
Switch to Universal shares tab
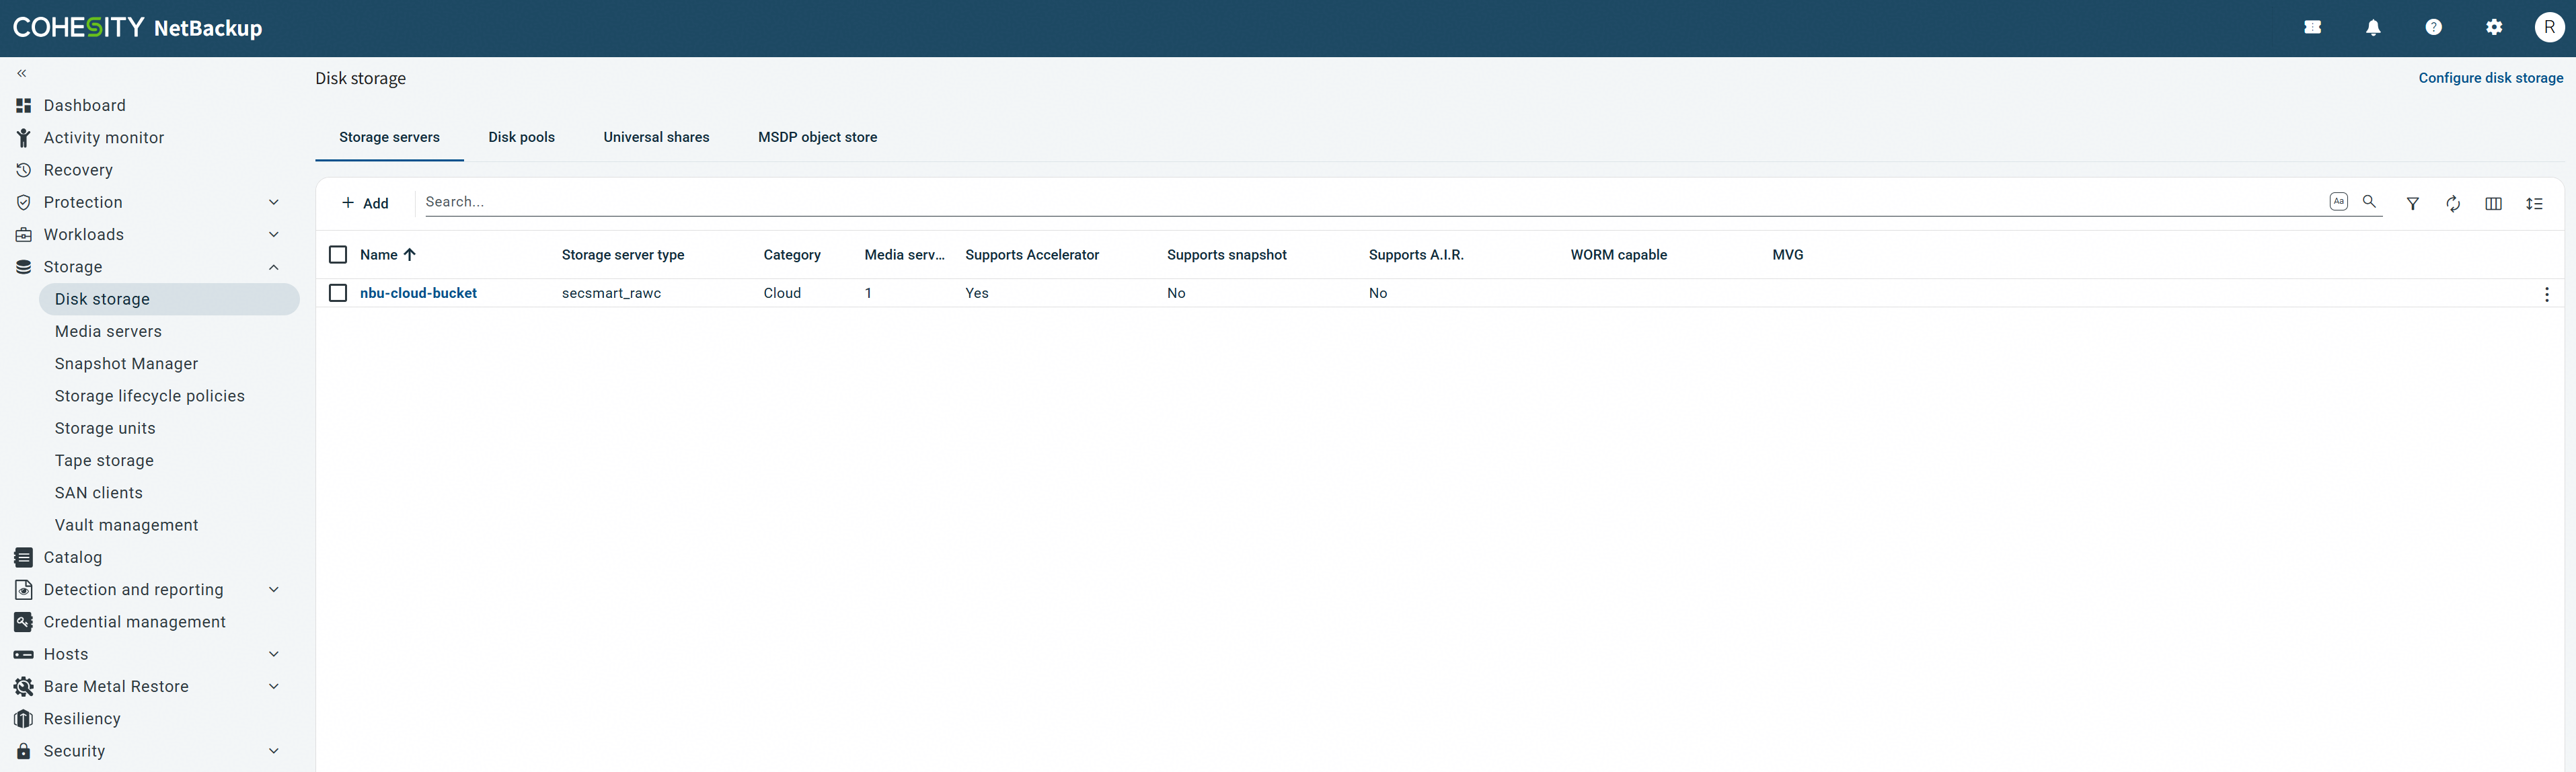656,137
